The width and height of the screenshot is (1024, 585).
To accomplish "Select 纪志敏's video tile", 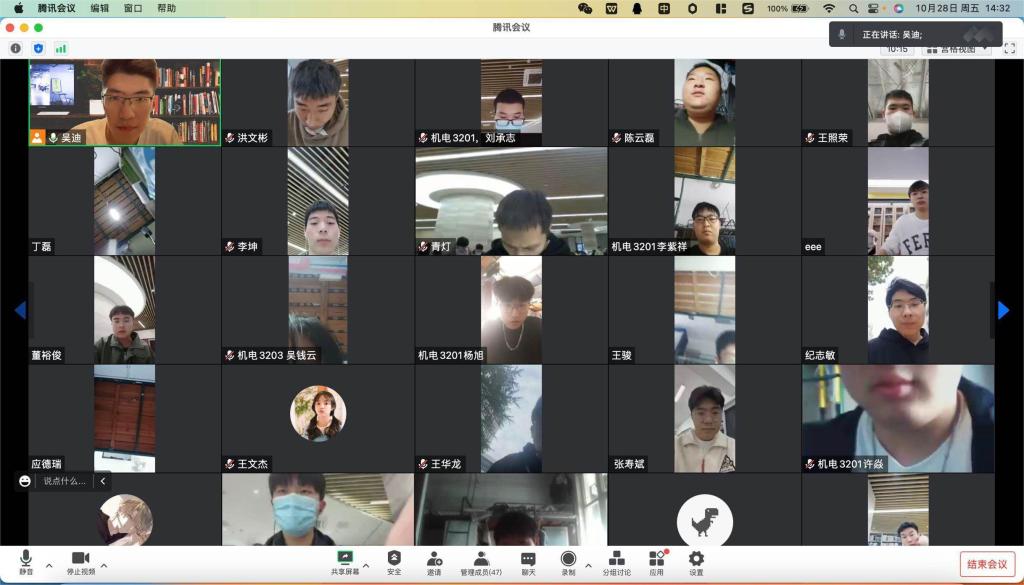I will point(898,310).
